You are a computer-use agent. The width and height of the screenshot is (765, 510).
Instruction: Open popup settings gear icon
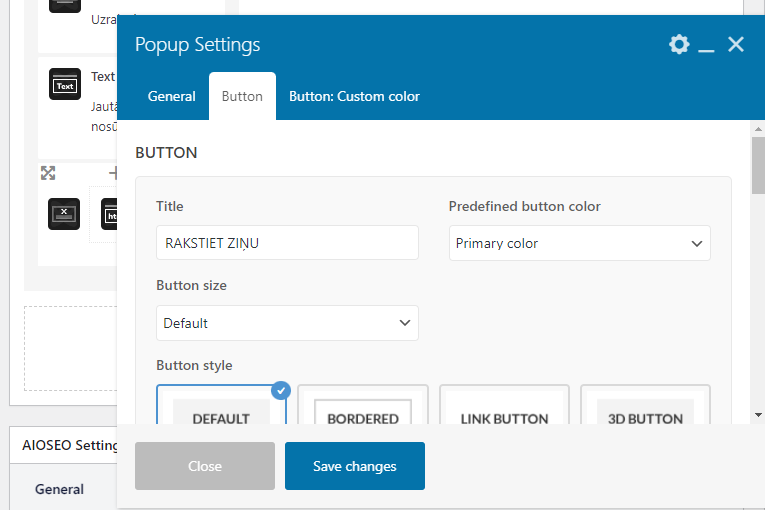pyautogui.click(x=679, y=44)
